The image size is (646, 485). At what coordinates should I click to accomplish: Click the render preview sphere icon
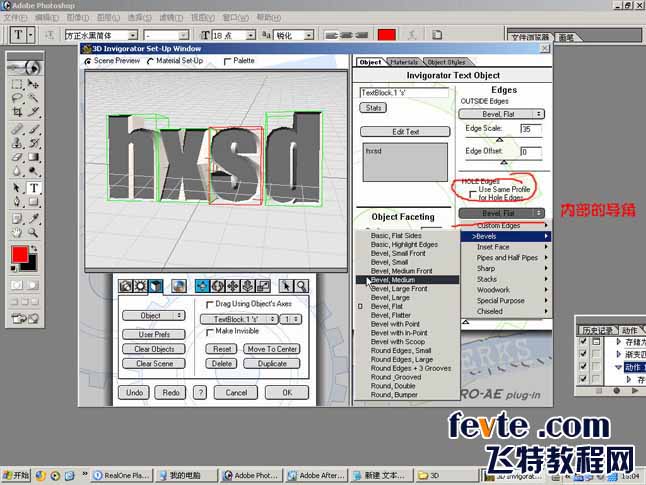click(179, 286)
